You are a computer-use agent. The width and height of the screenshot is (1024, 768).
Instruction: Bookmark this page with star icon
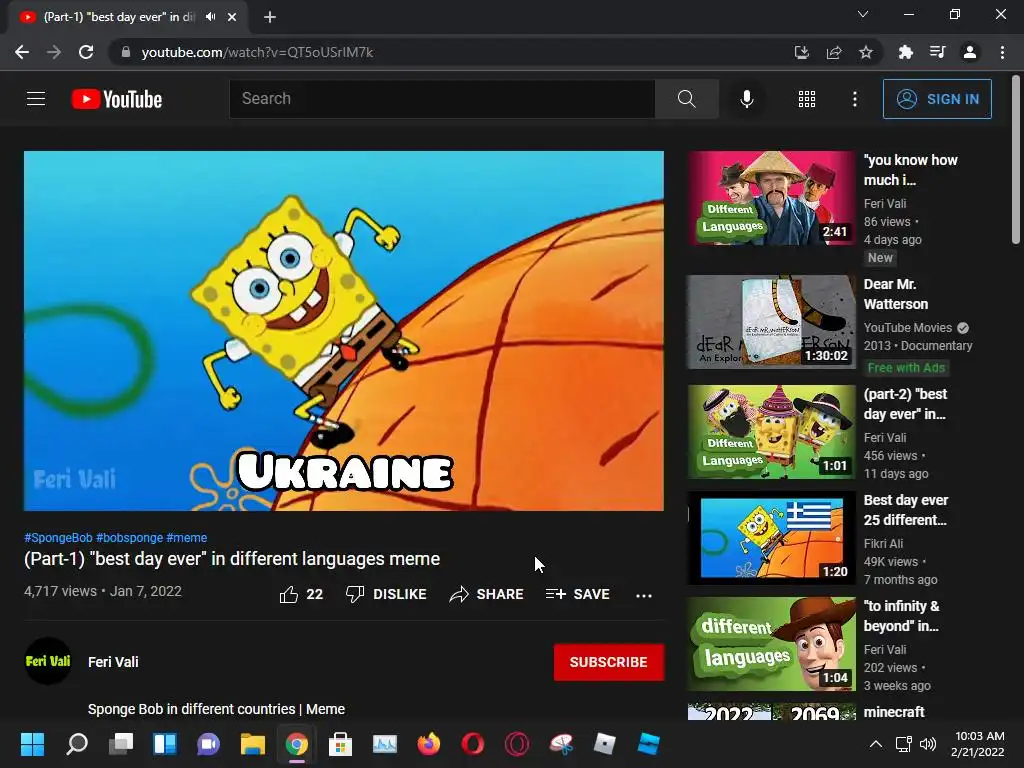865,52
